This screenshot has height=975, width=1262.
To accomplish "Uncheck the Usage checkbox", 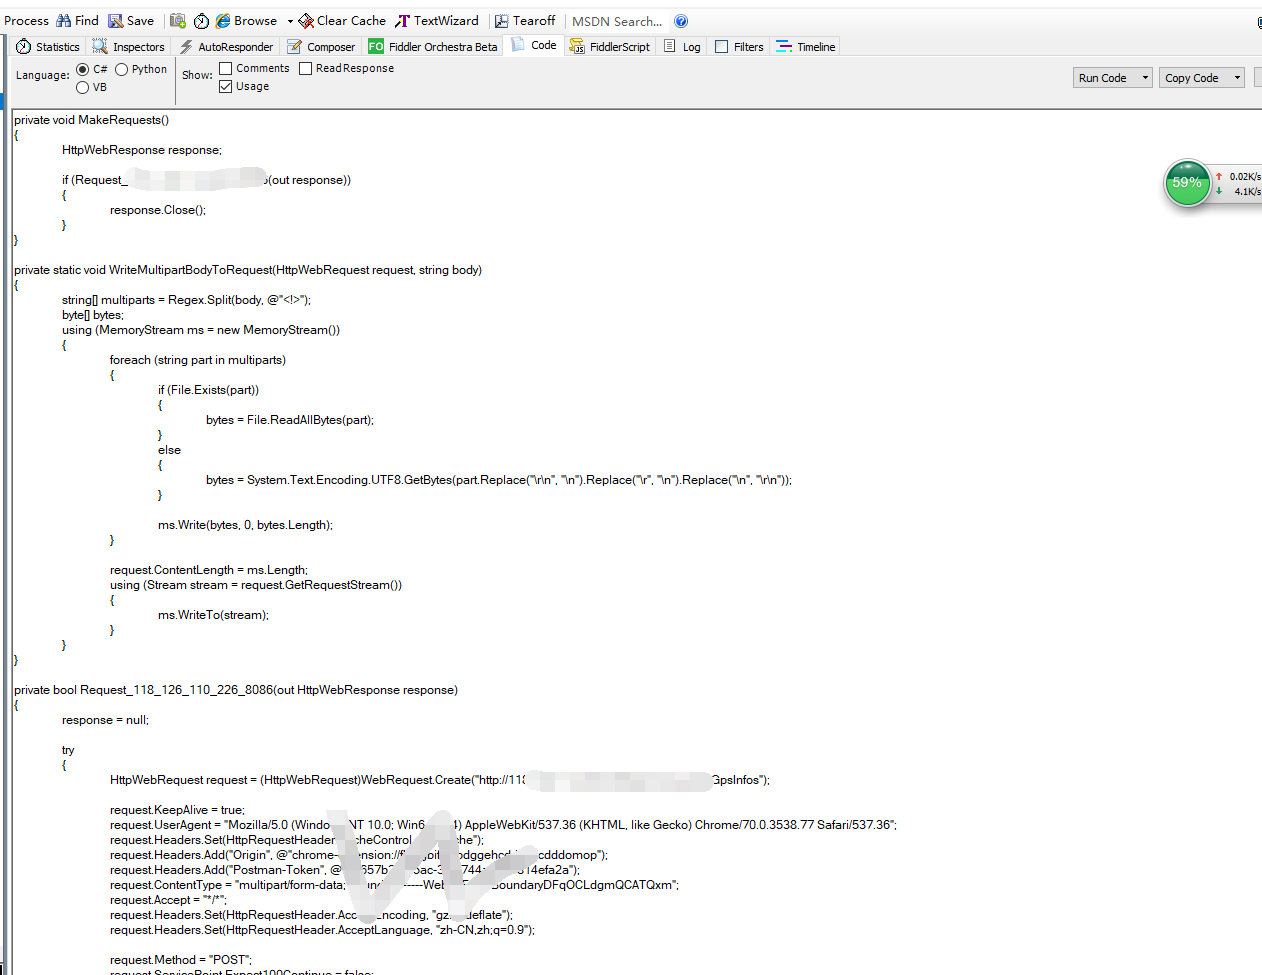I will 226,87.
